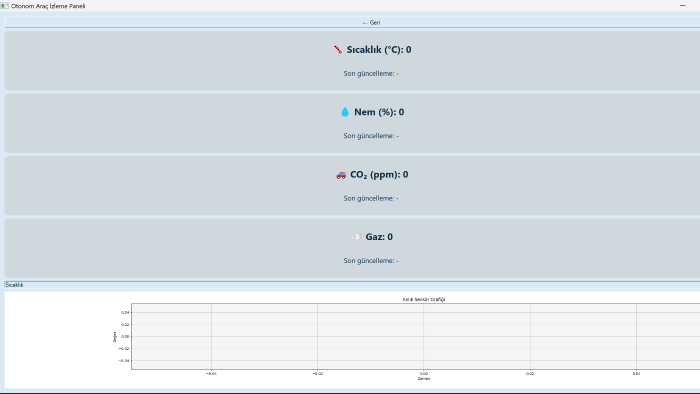700x394 pixels.
Task: Select the 'Sıcaklık (°C): 0' reading text
Action: click(x=379, y=50)
